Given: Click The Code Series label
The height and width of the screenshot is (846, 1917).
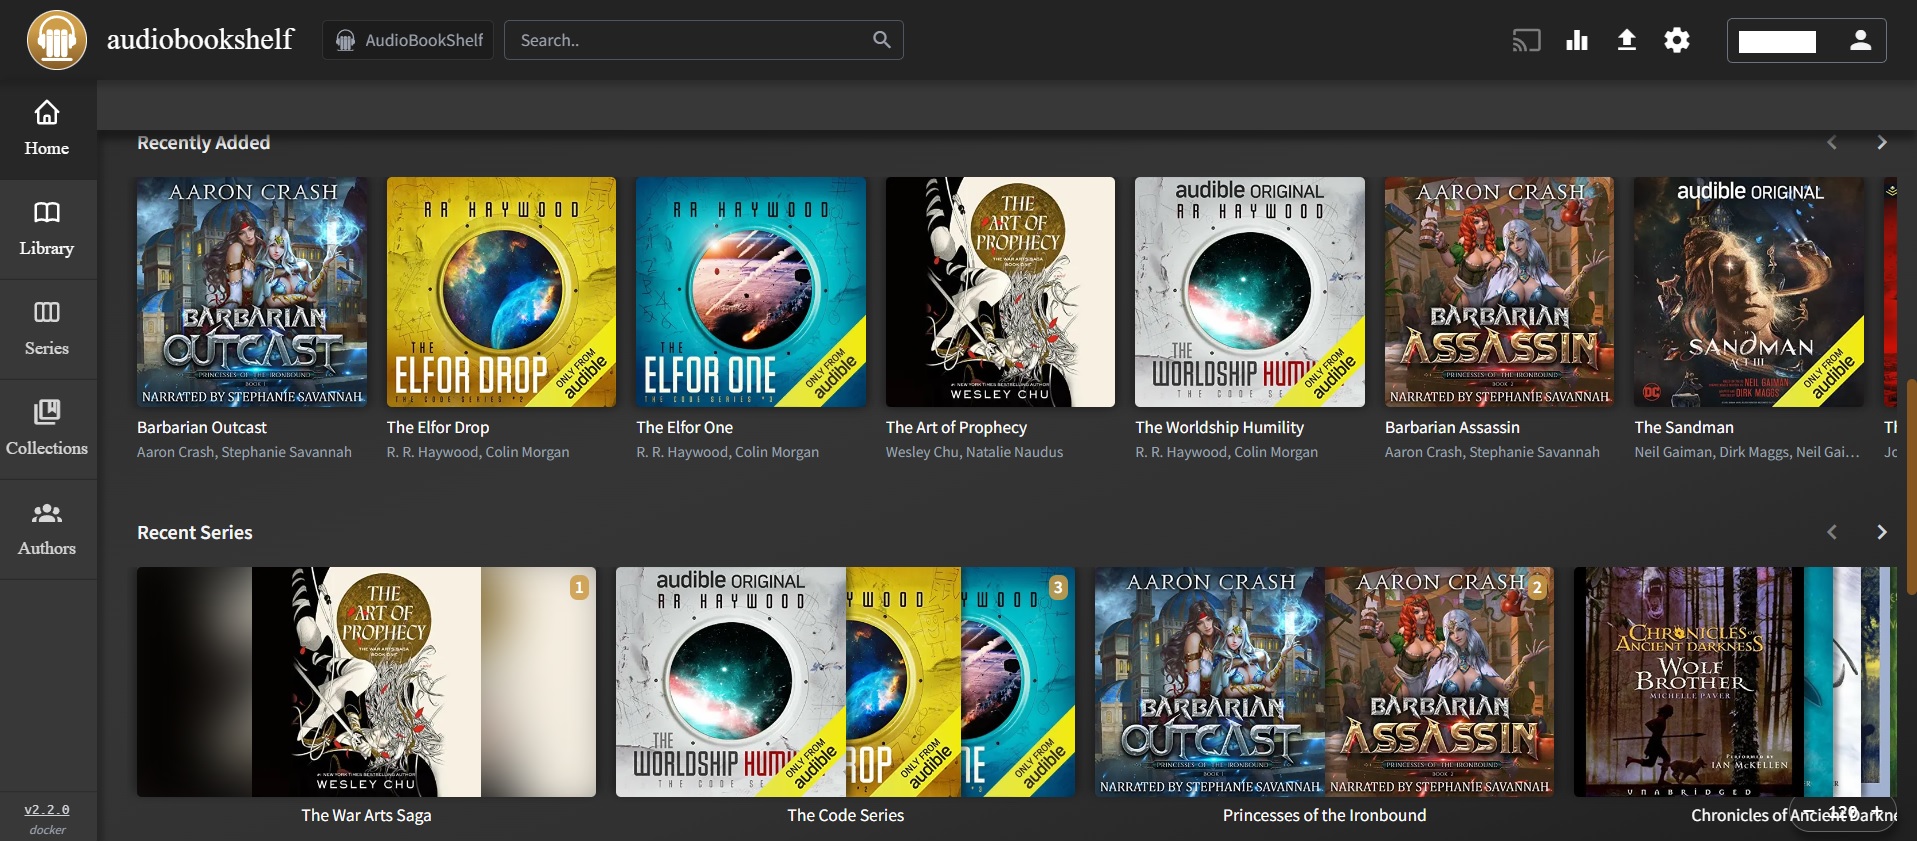Looking at the screenshot, I should (x=845, y=815).
